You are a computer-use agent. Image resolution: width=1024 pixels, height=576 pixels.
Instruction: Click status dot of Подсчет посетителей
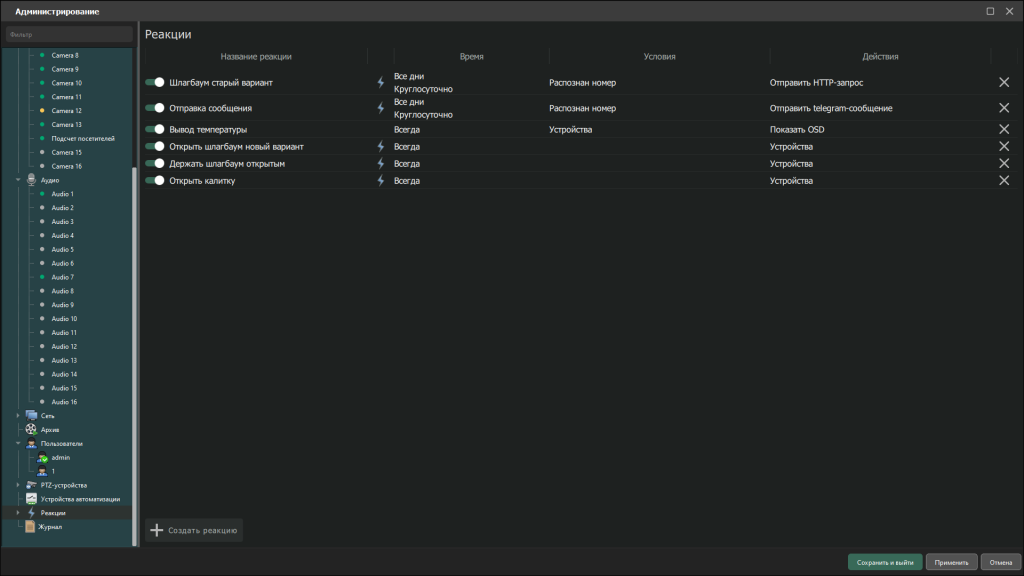click(42, 138)
